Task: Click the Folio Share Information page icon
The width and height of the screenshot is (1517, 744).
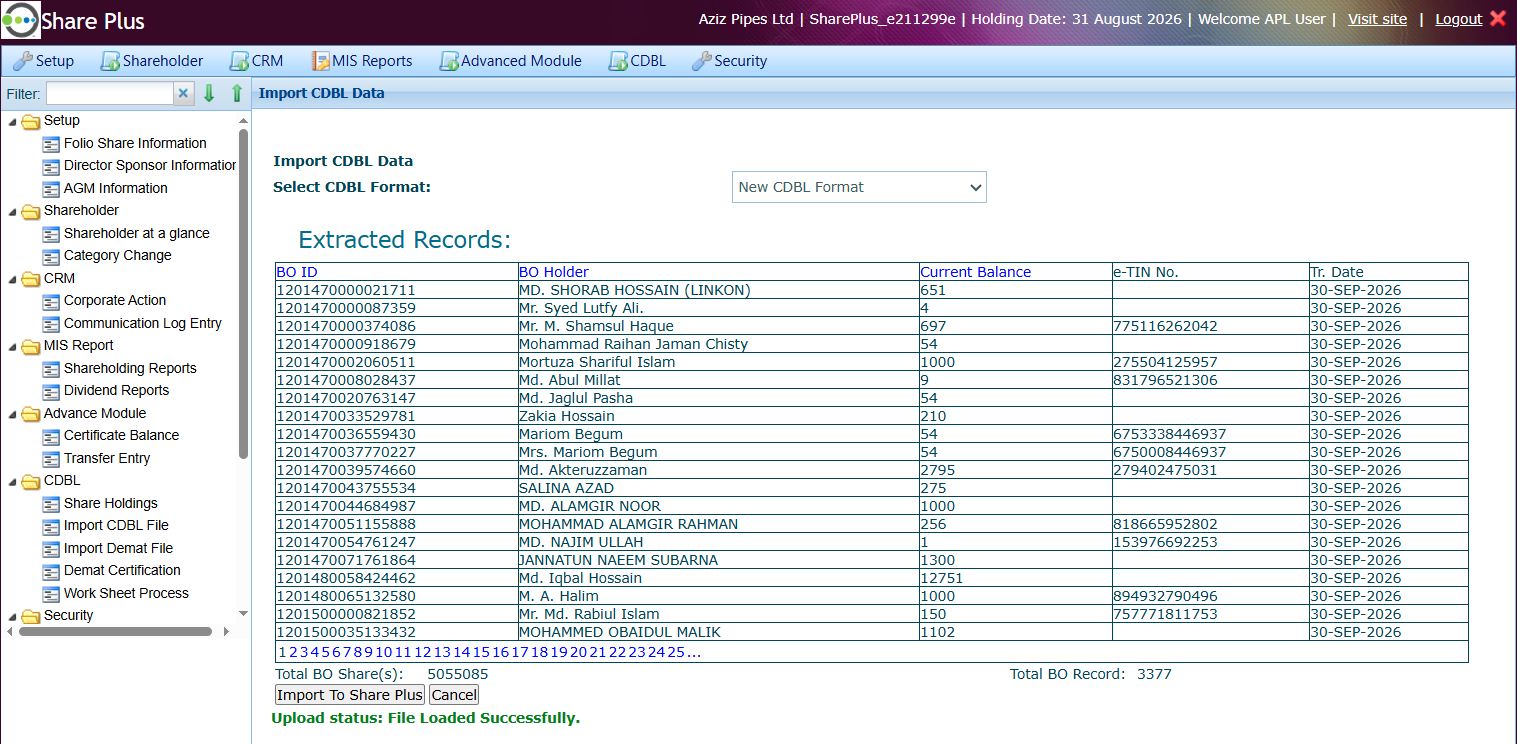Action: coord(52,144)
